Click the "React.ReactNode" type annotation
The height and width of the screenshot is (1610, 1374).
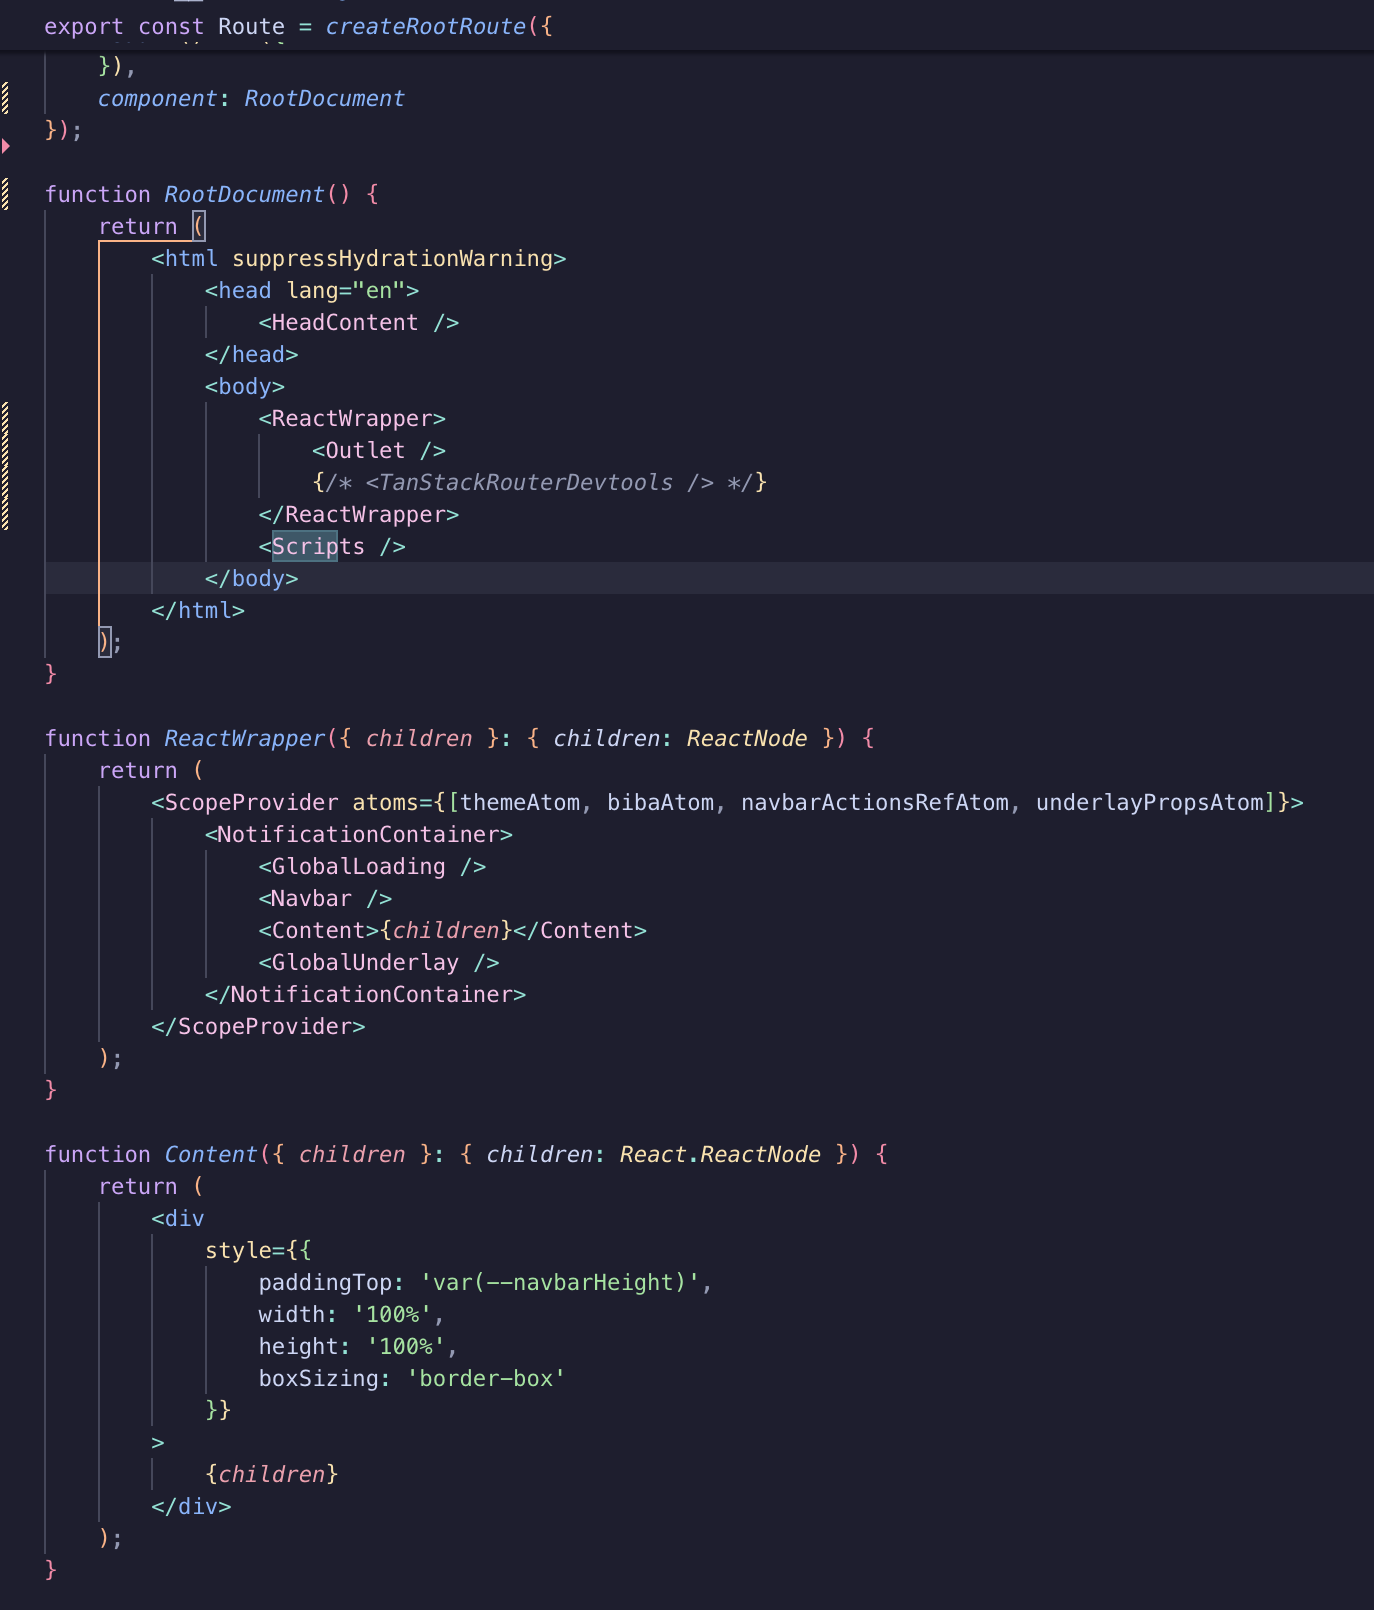click(720, 1155)
